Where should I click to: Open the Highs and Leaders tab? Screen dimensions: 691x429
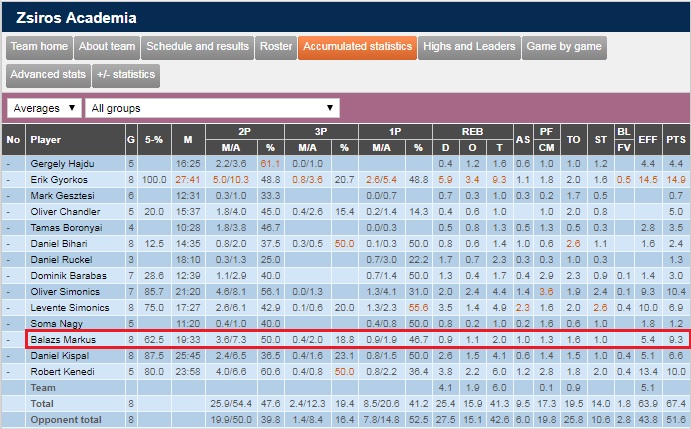(x=469, y=47)
